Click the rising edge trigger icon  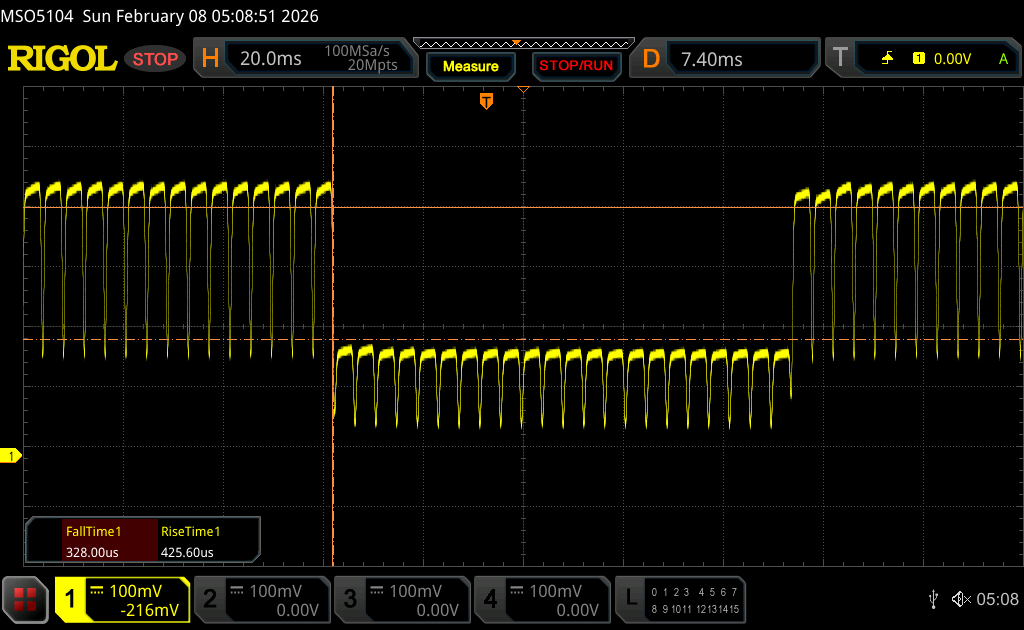[x=887, y=59]
